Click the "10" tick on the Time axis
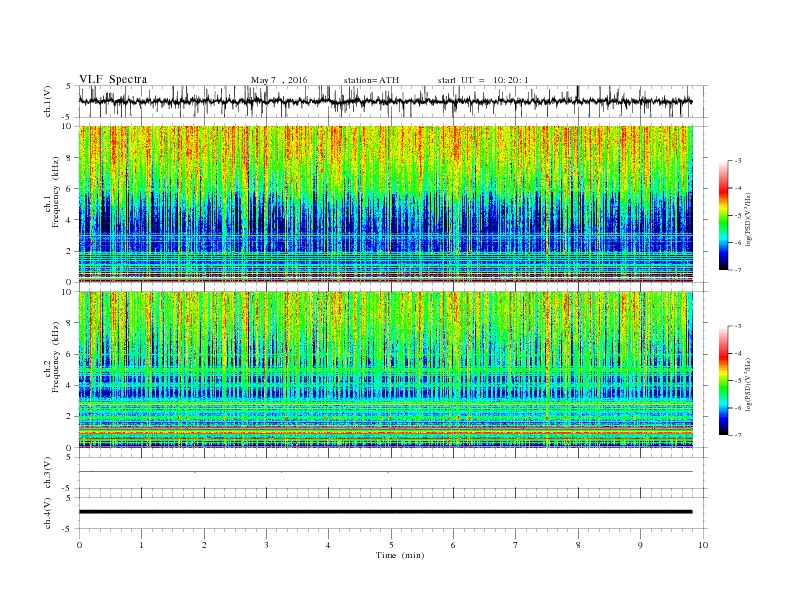Viewport: 792px width, 612px height. (x=703, y=545)
